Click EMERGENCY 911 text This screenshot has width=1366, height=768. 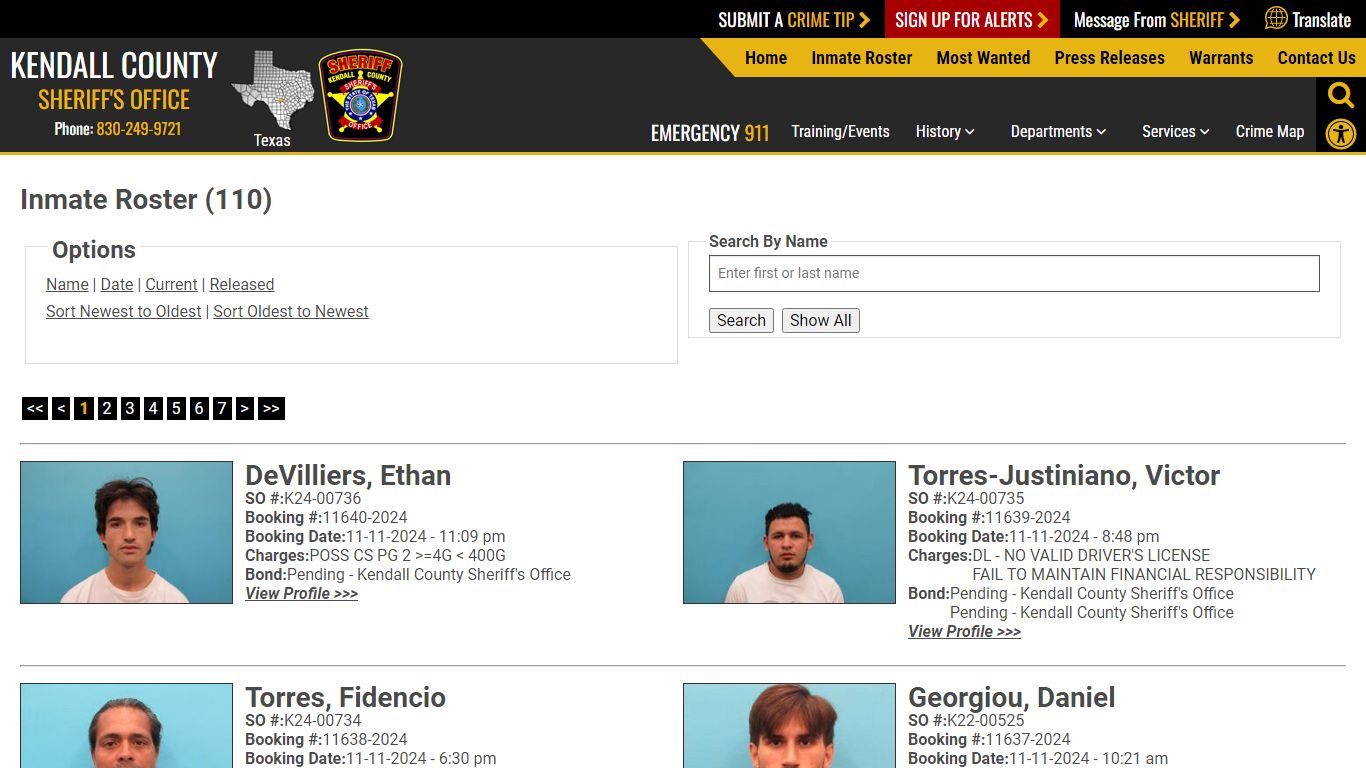710,132
